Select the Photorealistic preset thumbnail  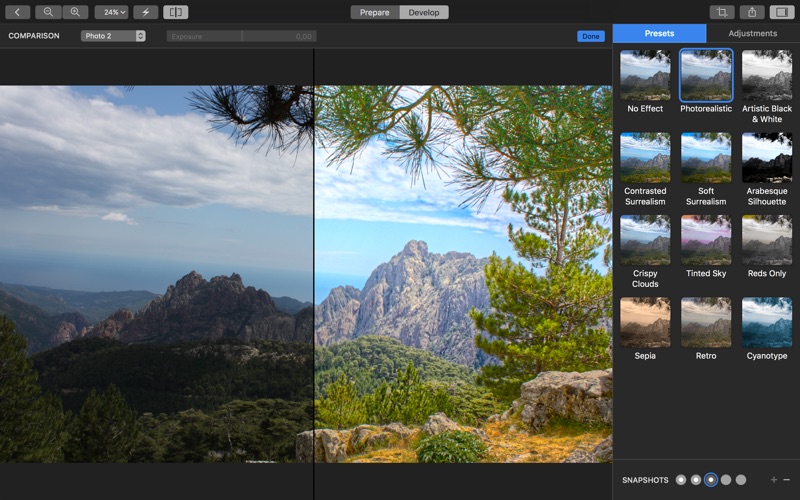(706, 75)
